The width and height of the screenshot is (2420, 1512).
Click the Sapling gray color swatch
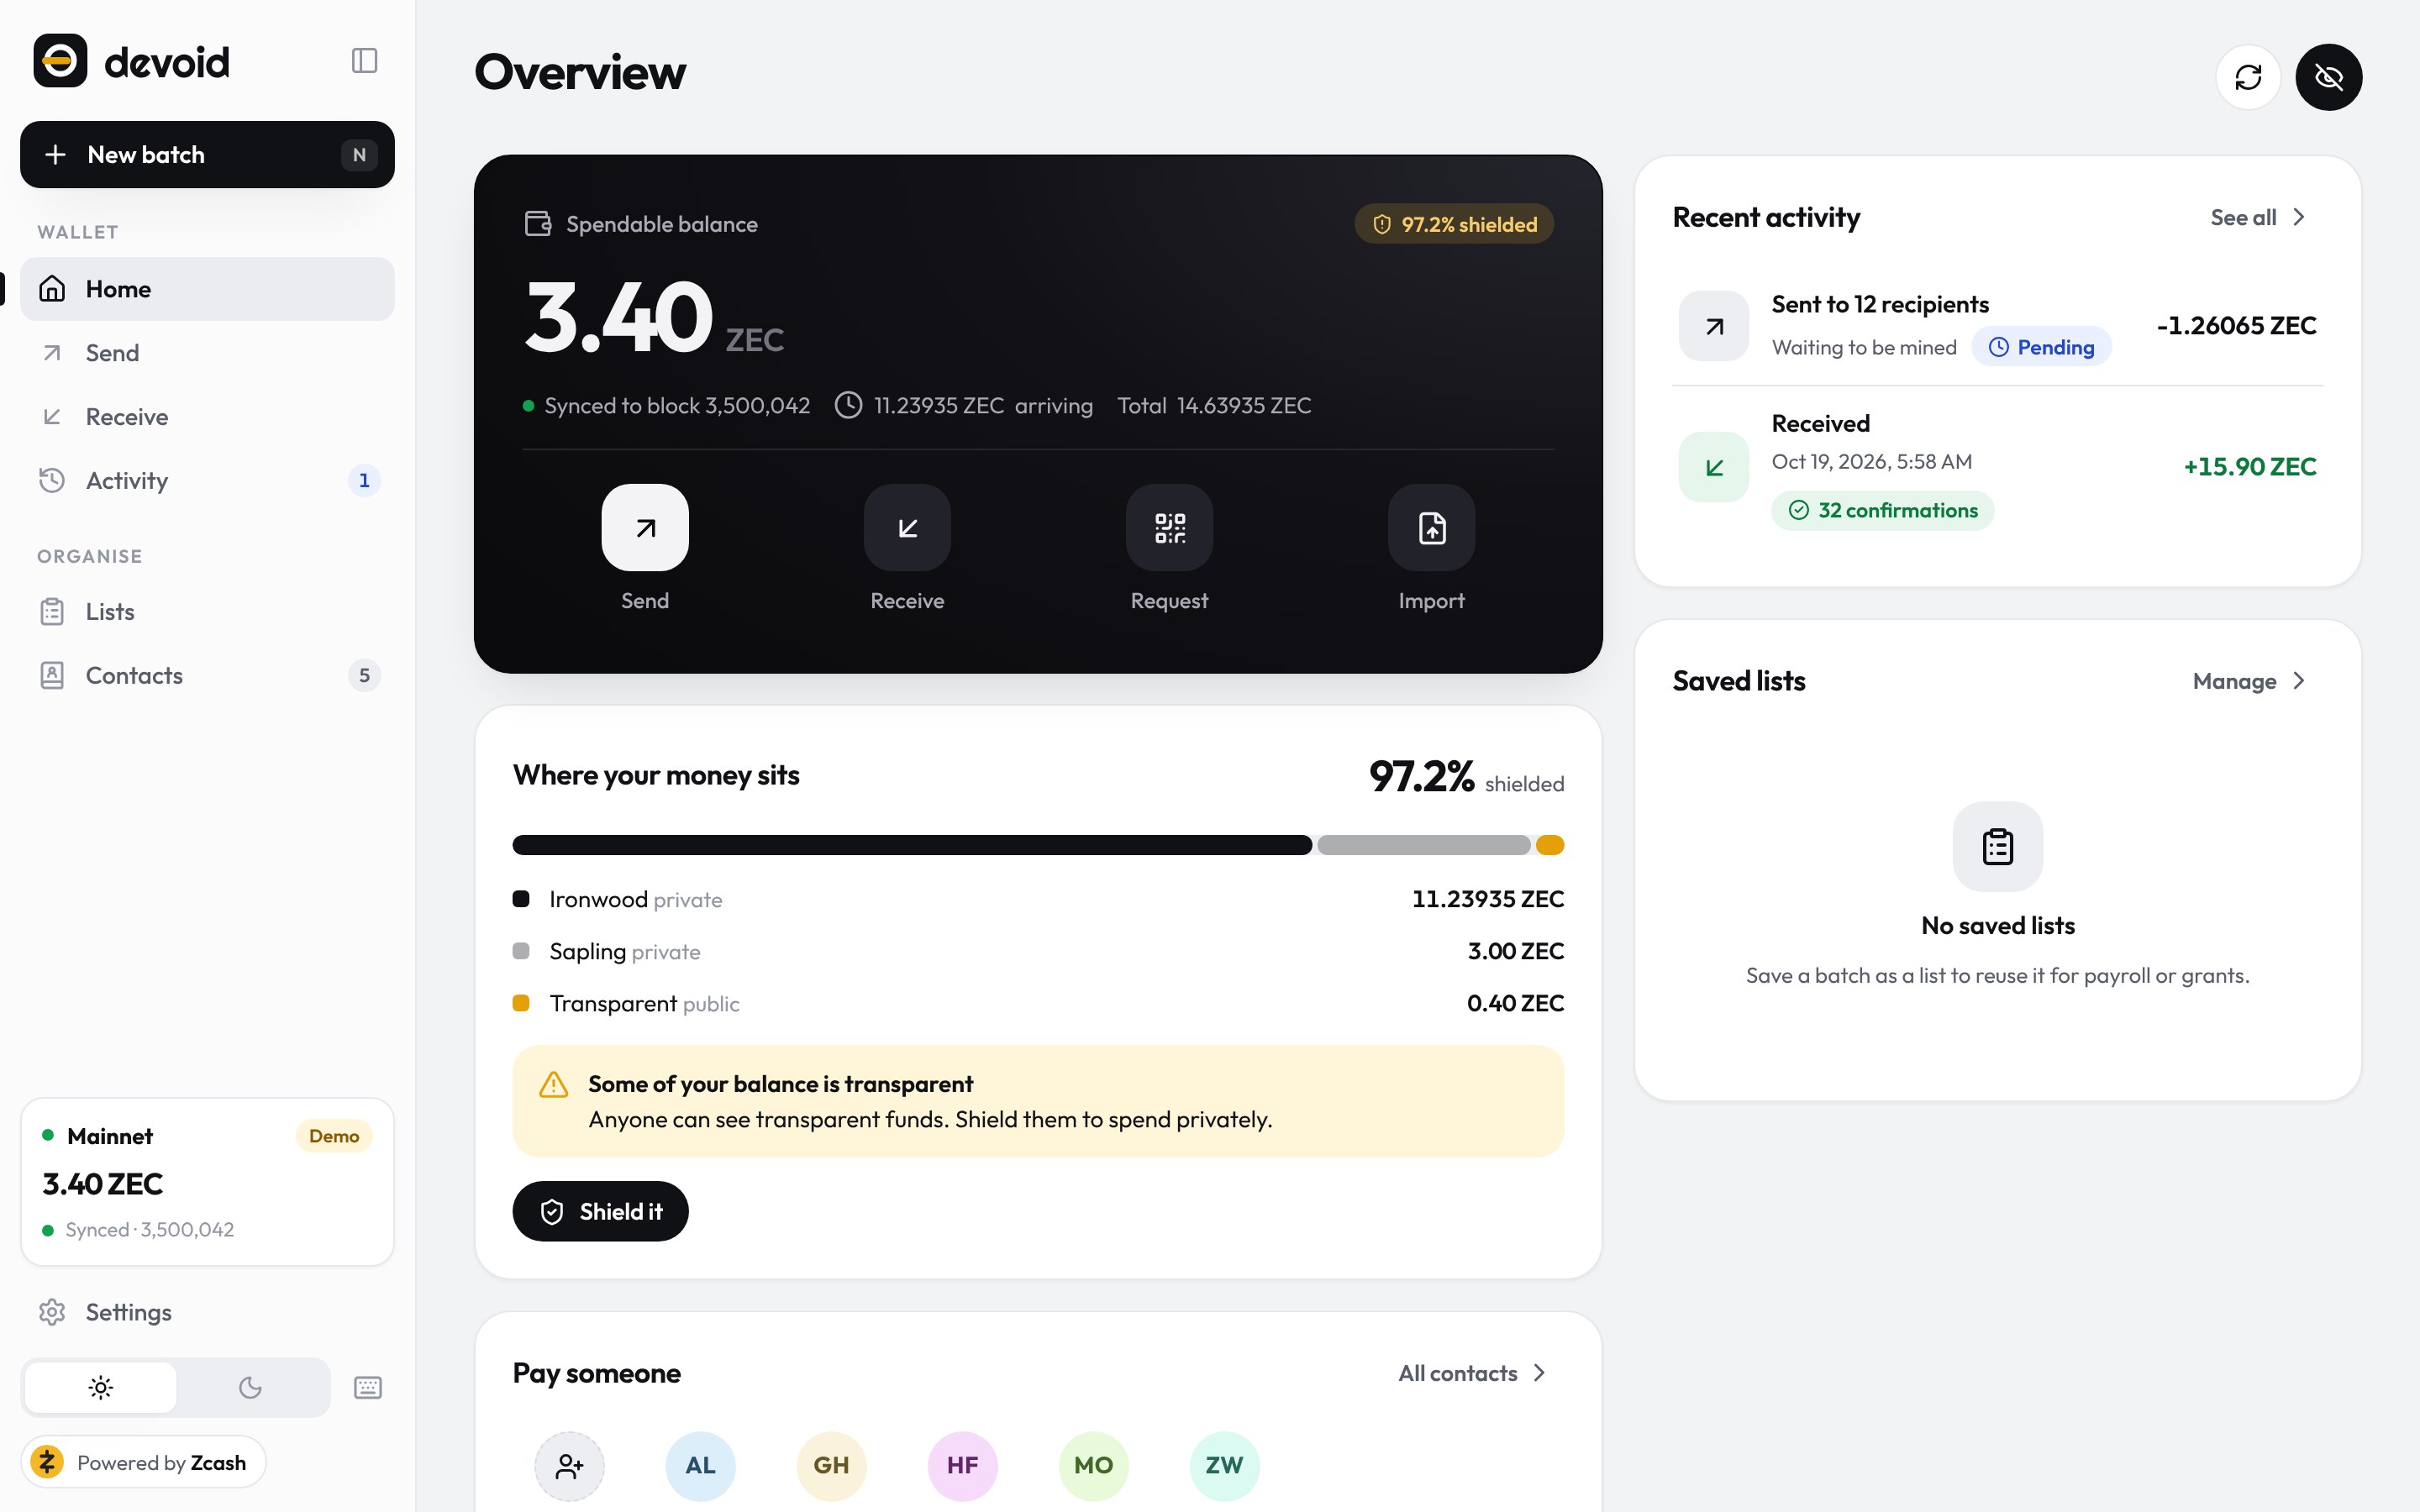(521, 951)
